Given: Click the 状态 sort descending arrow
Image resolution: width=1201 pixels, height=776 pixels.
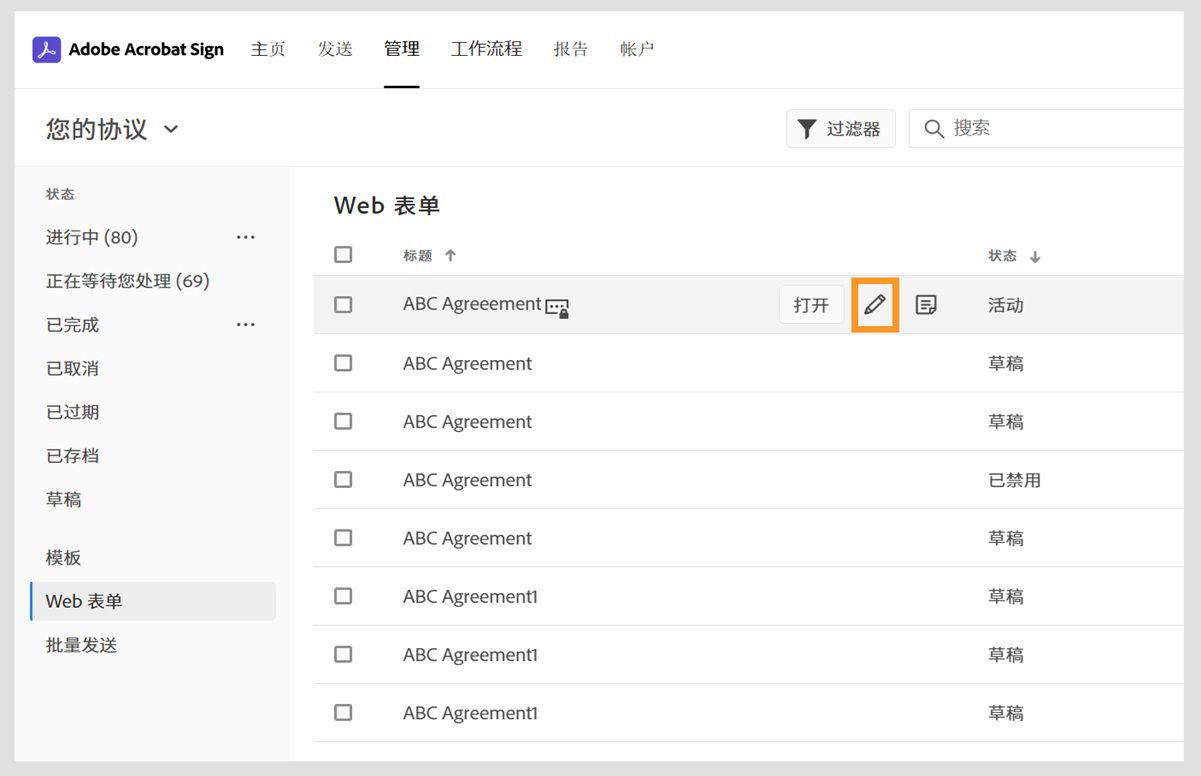Looking at the screenshot, I should click(x=1035, y=256).
